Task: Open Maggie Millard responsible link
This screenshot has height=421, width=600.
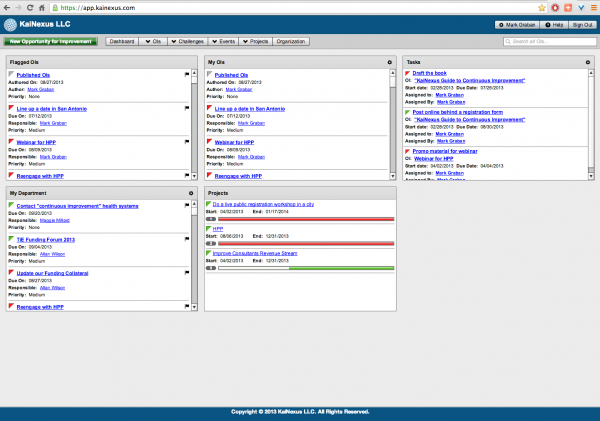Action: pos(55,220)
